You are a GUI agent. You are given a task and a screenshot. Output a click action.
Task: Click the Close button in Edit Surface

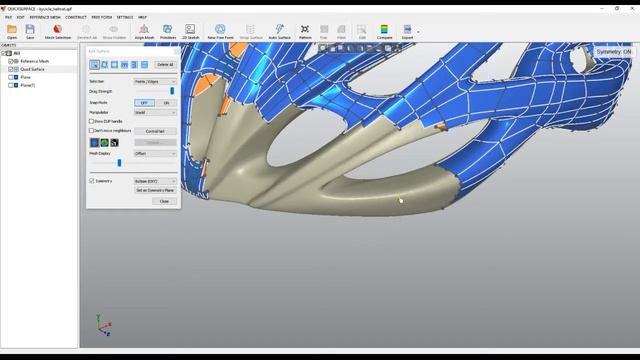(164, 201)
